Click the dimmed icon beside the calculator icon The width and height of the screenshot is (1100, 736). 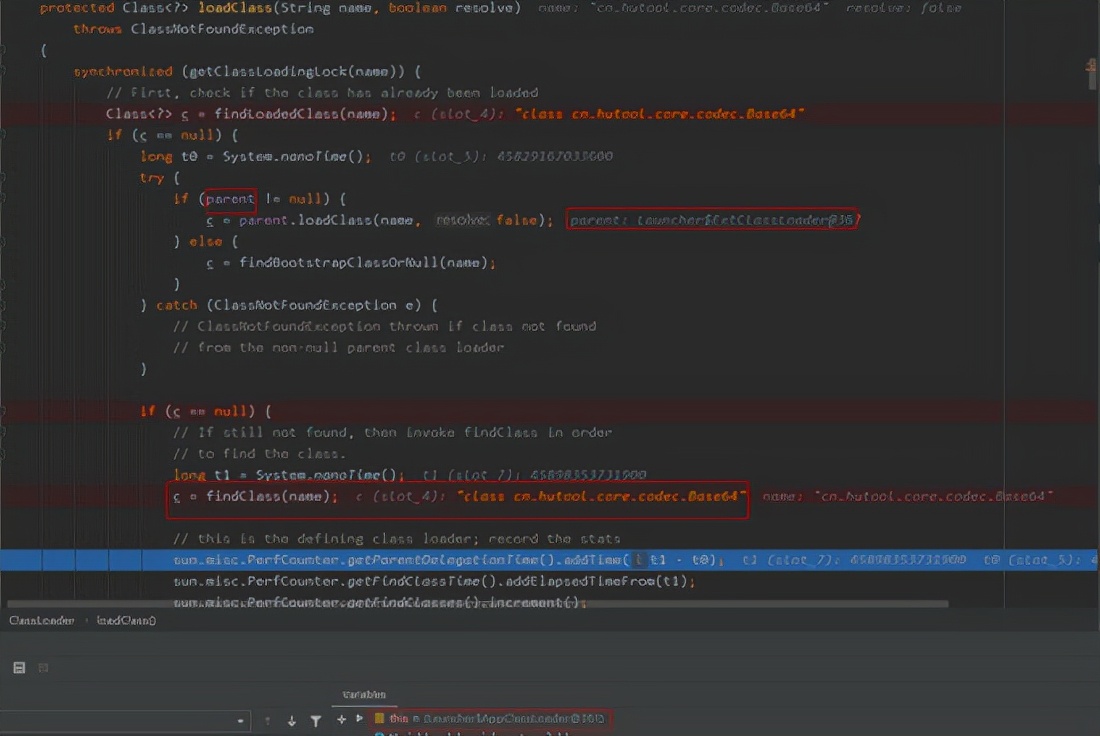[x=43, y=667]
